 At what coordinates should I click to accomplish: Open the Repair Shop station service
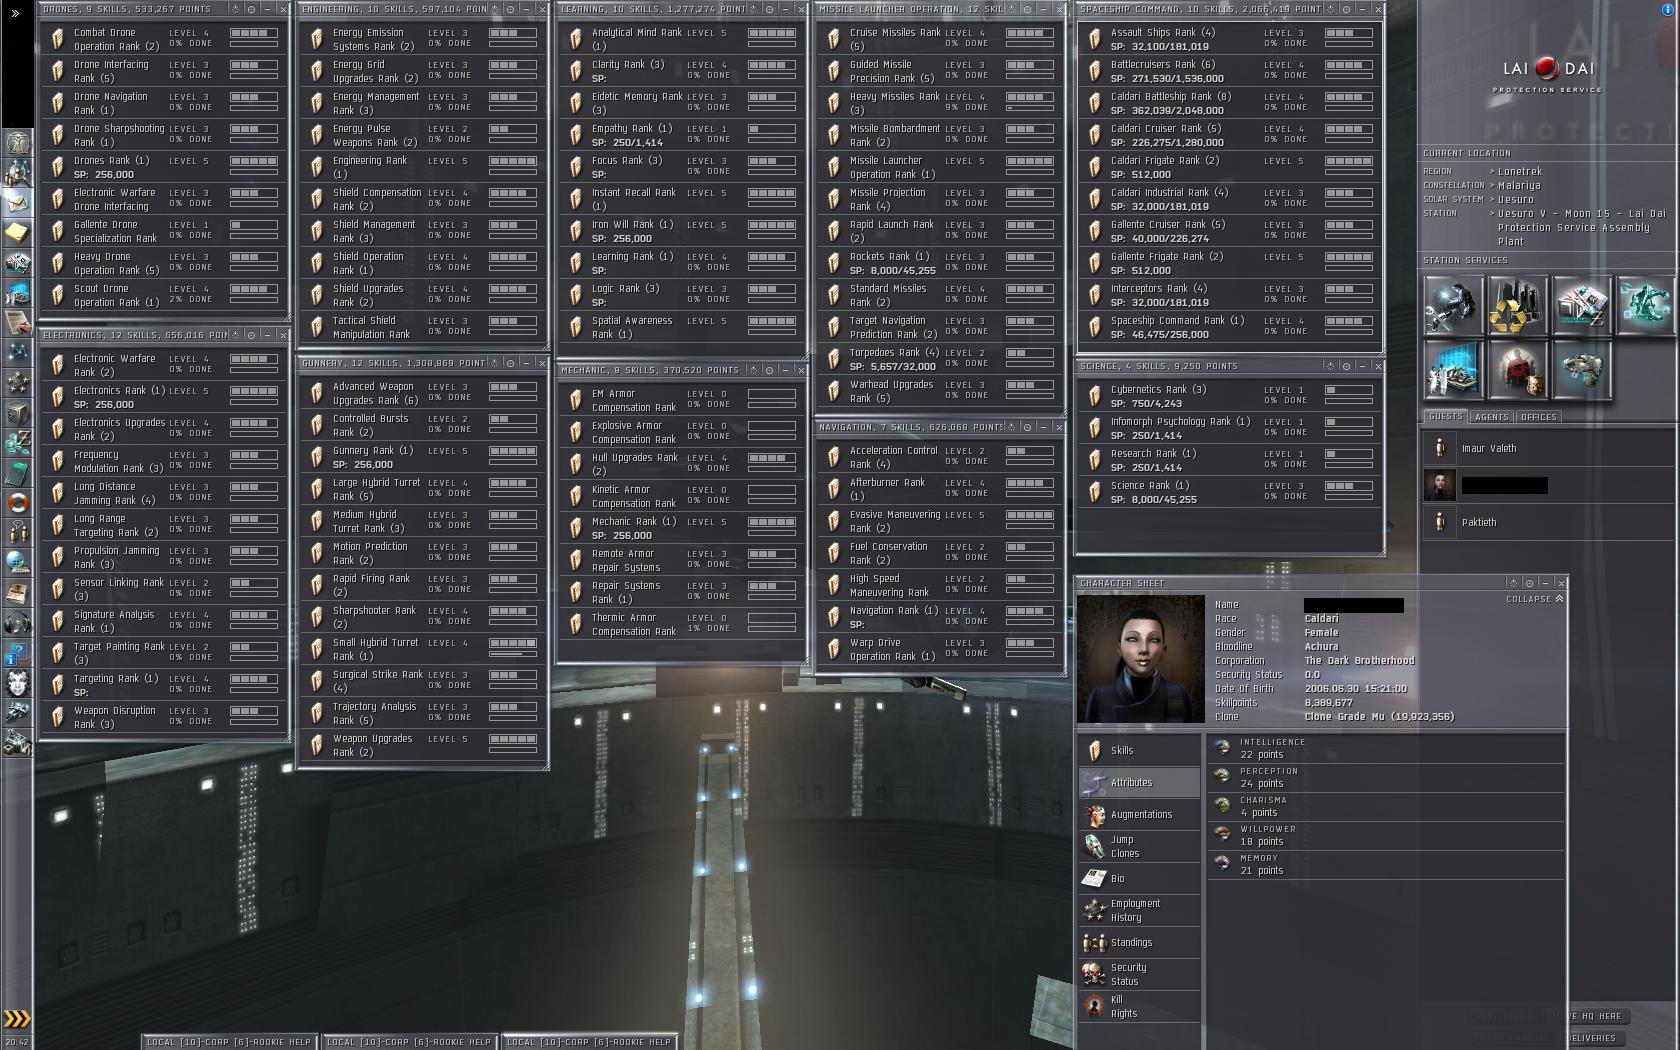[1453, 306]
